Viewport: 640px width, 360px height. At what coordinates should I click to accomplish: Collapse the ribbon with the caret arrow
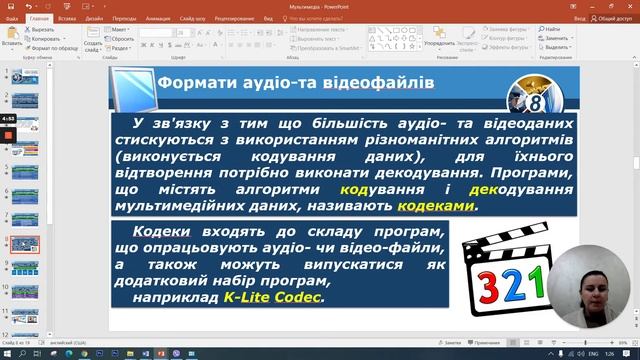[634, 58]
